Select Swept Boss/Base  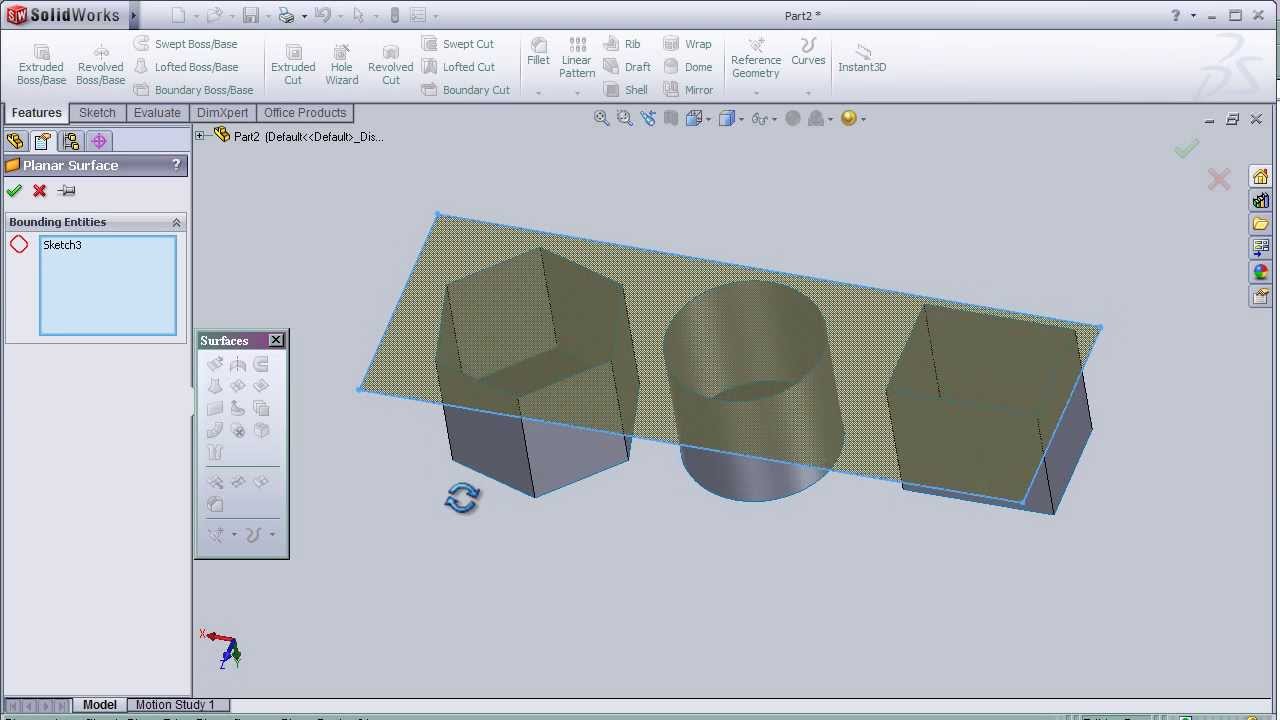[186, 44]
